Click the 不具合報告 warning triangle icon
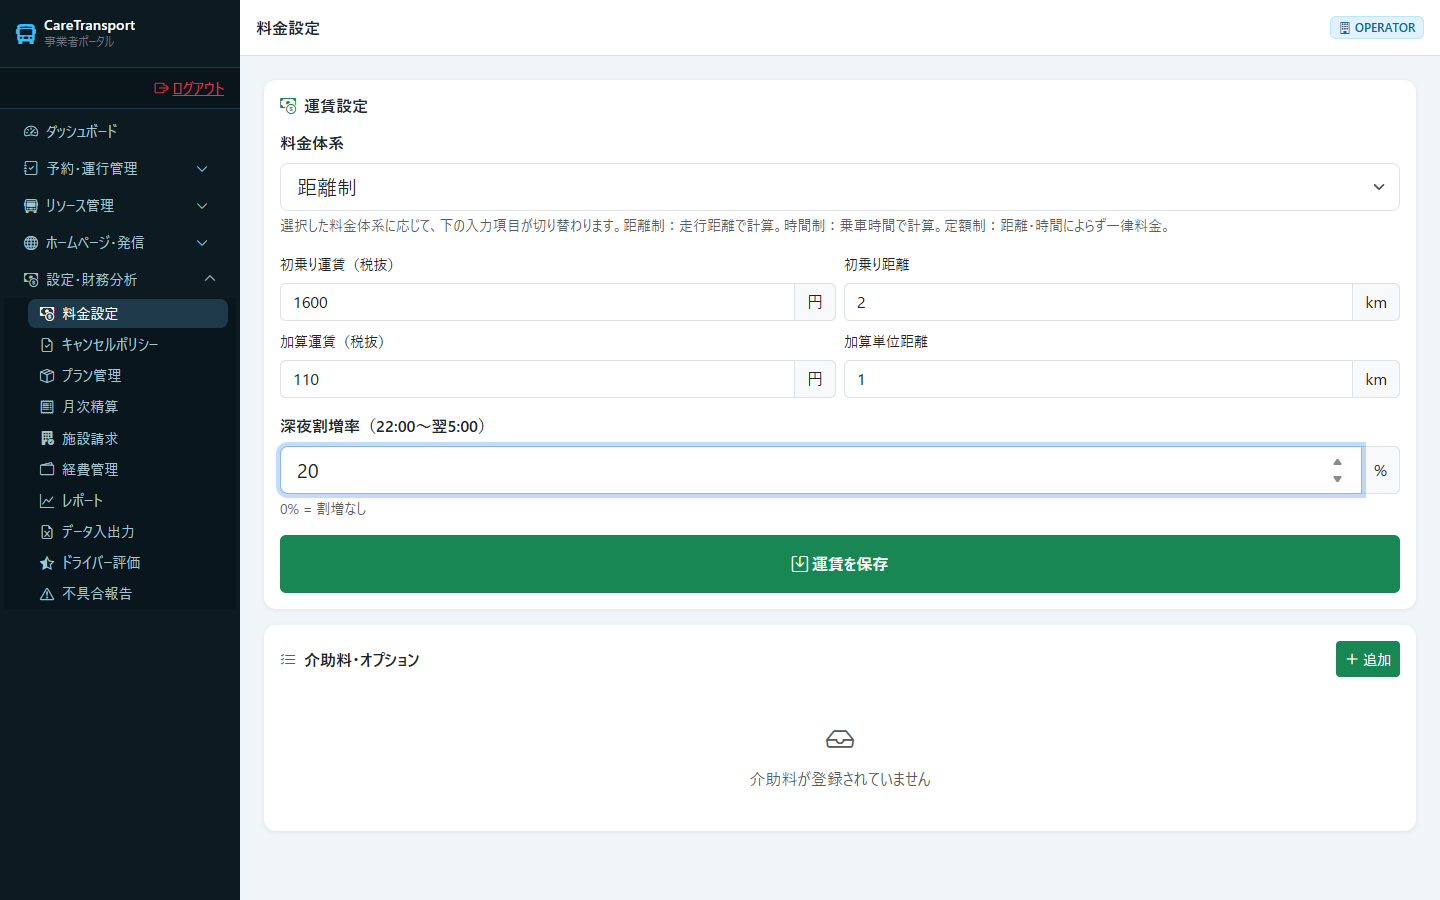Screen dimensions: 1440x900 tap(47, 594)
